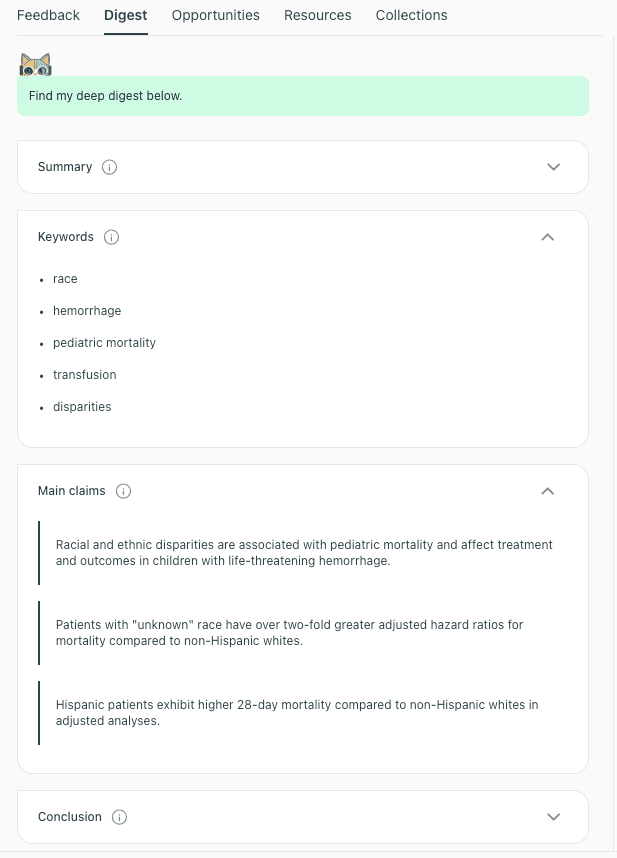Collapse the Keywords section chevron

[x=547, y=237]
